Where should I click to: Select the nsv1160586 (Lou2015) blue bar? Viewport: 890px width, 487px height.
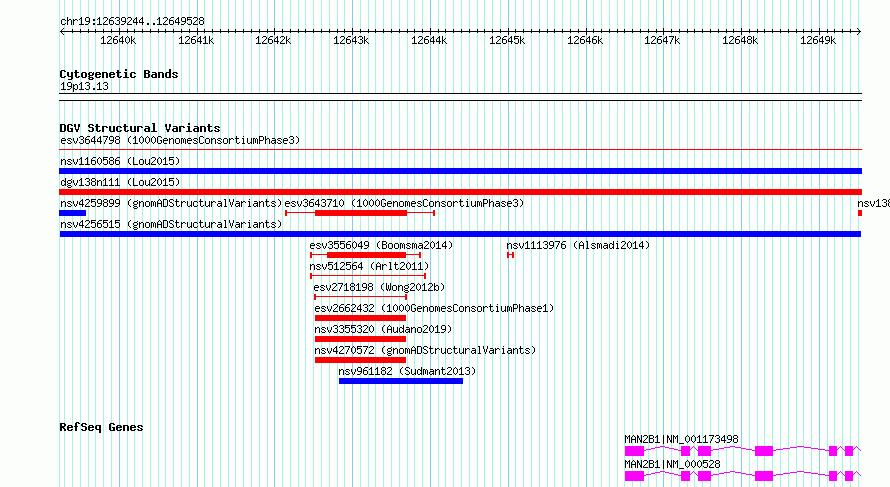[x=460, y=171]
